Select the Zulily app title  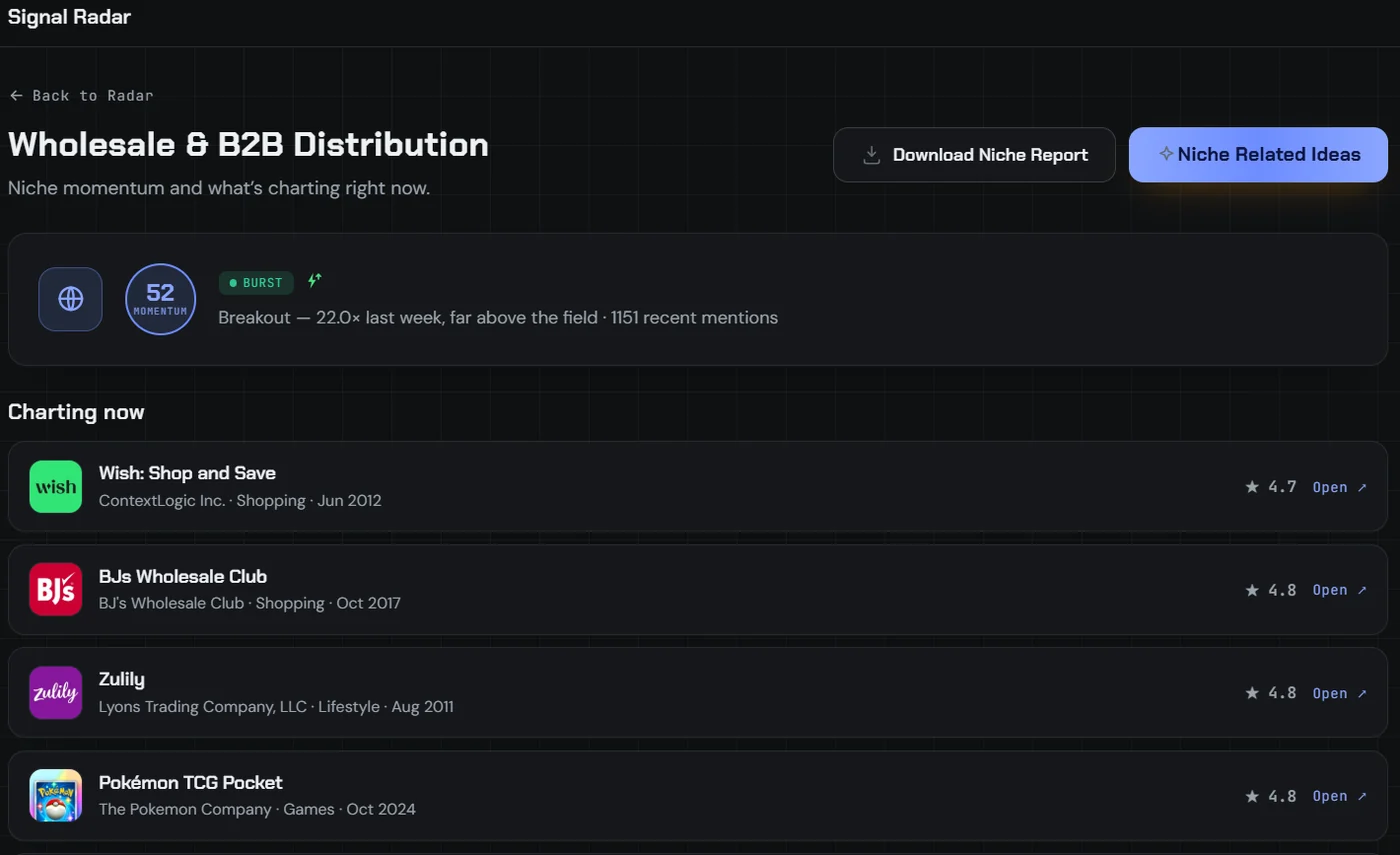(122, 680)
